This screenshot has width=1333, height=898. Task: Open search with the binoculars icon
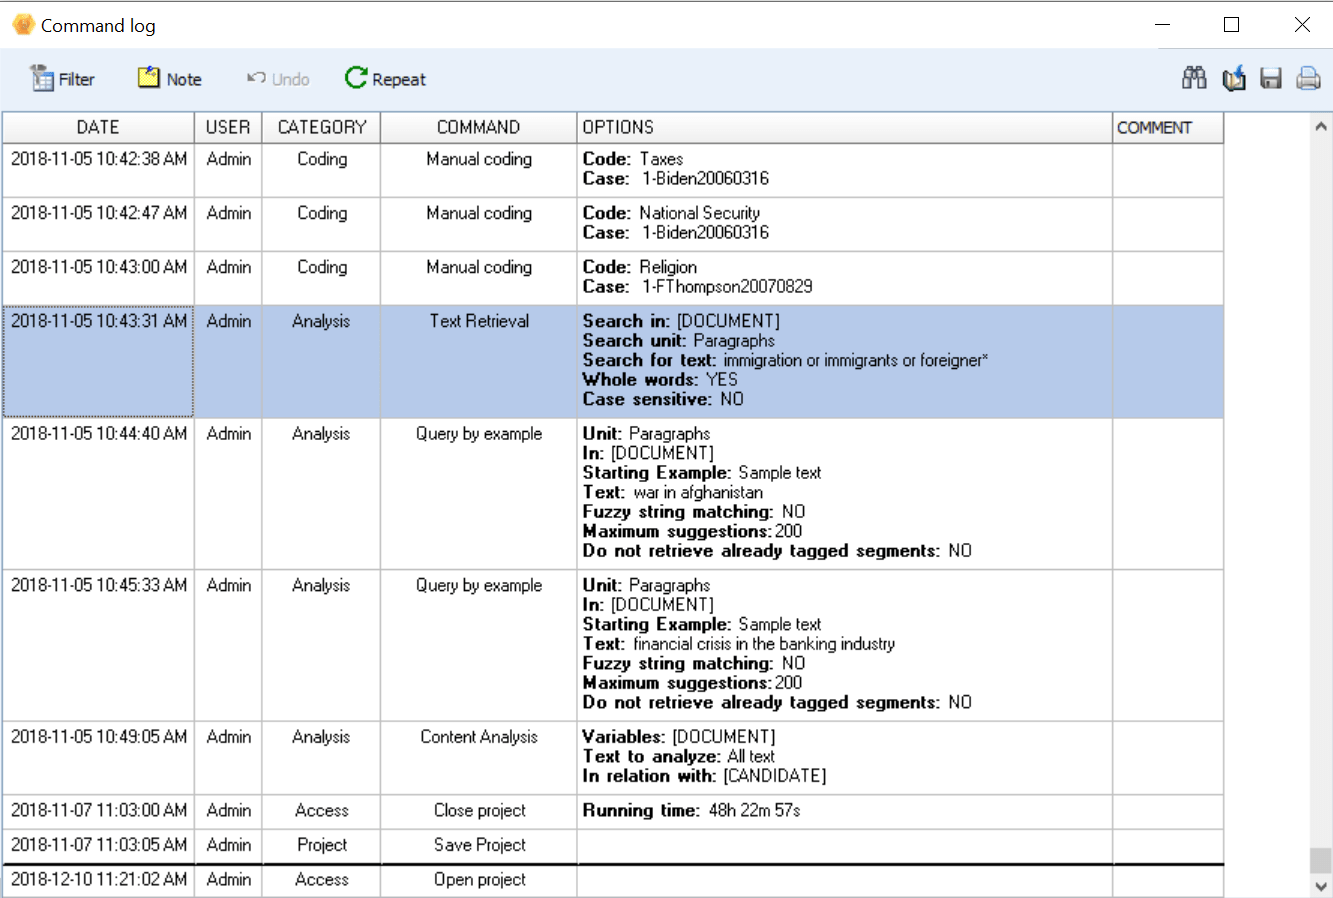click(x=1194, y=78)
